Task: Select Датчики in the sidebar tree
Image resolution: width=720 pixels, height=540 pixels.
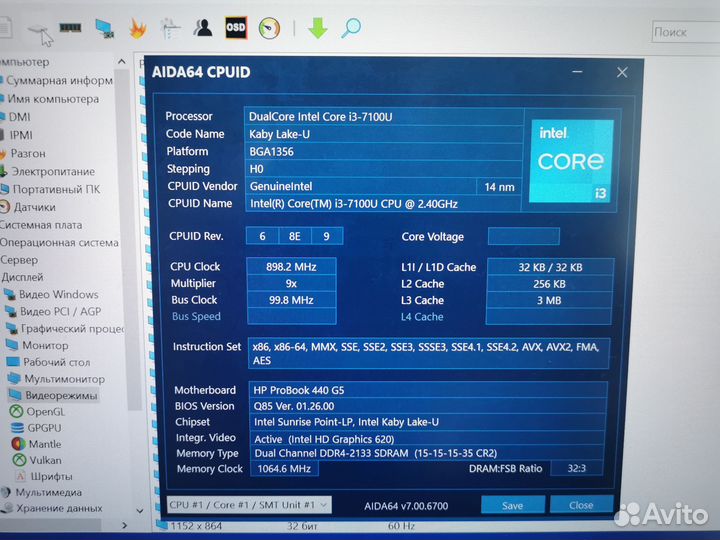Action: [34, 207]
